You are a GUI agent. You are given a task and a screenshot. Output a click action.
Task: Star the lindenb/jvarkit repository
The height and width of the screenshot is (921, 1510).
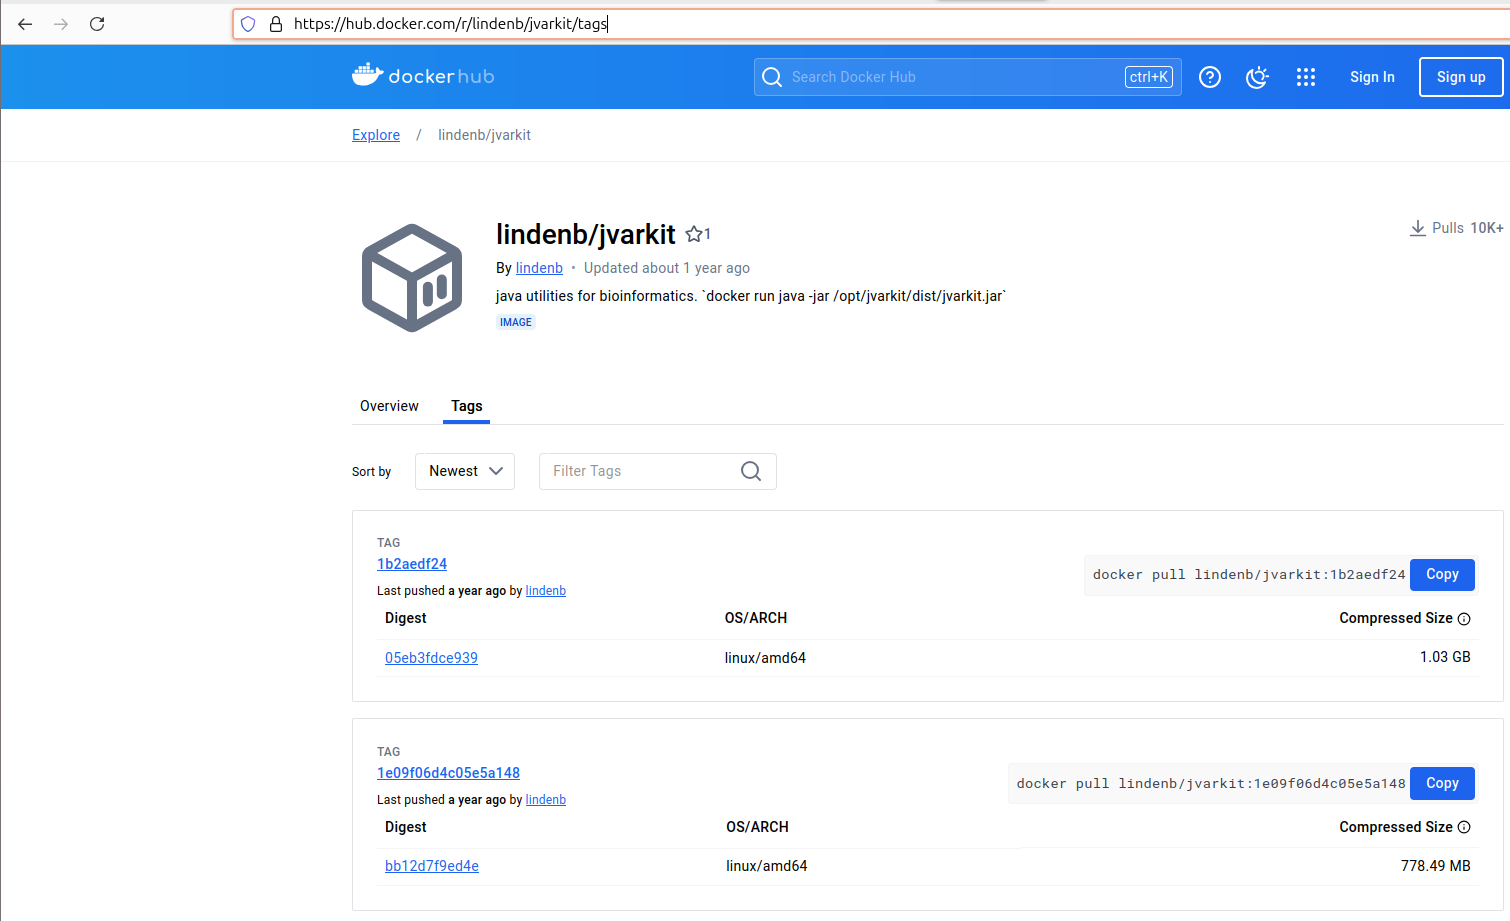click(694, 234)
